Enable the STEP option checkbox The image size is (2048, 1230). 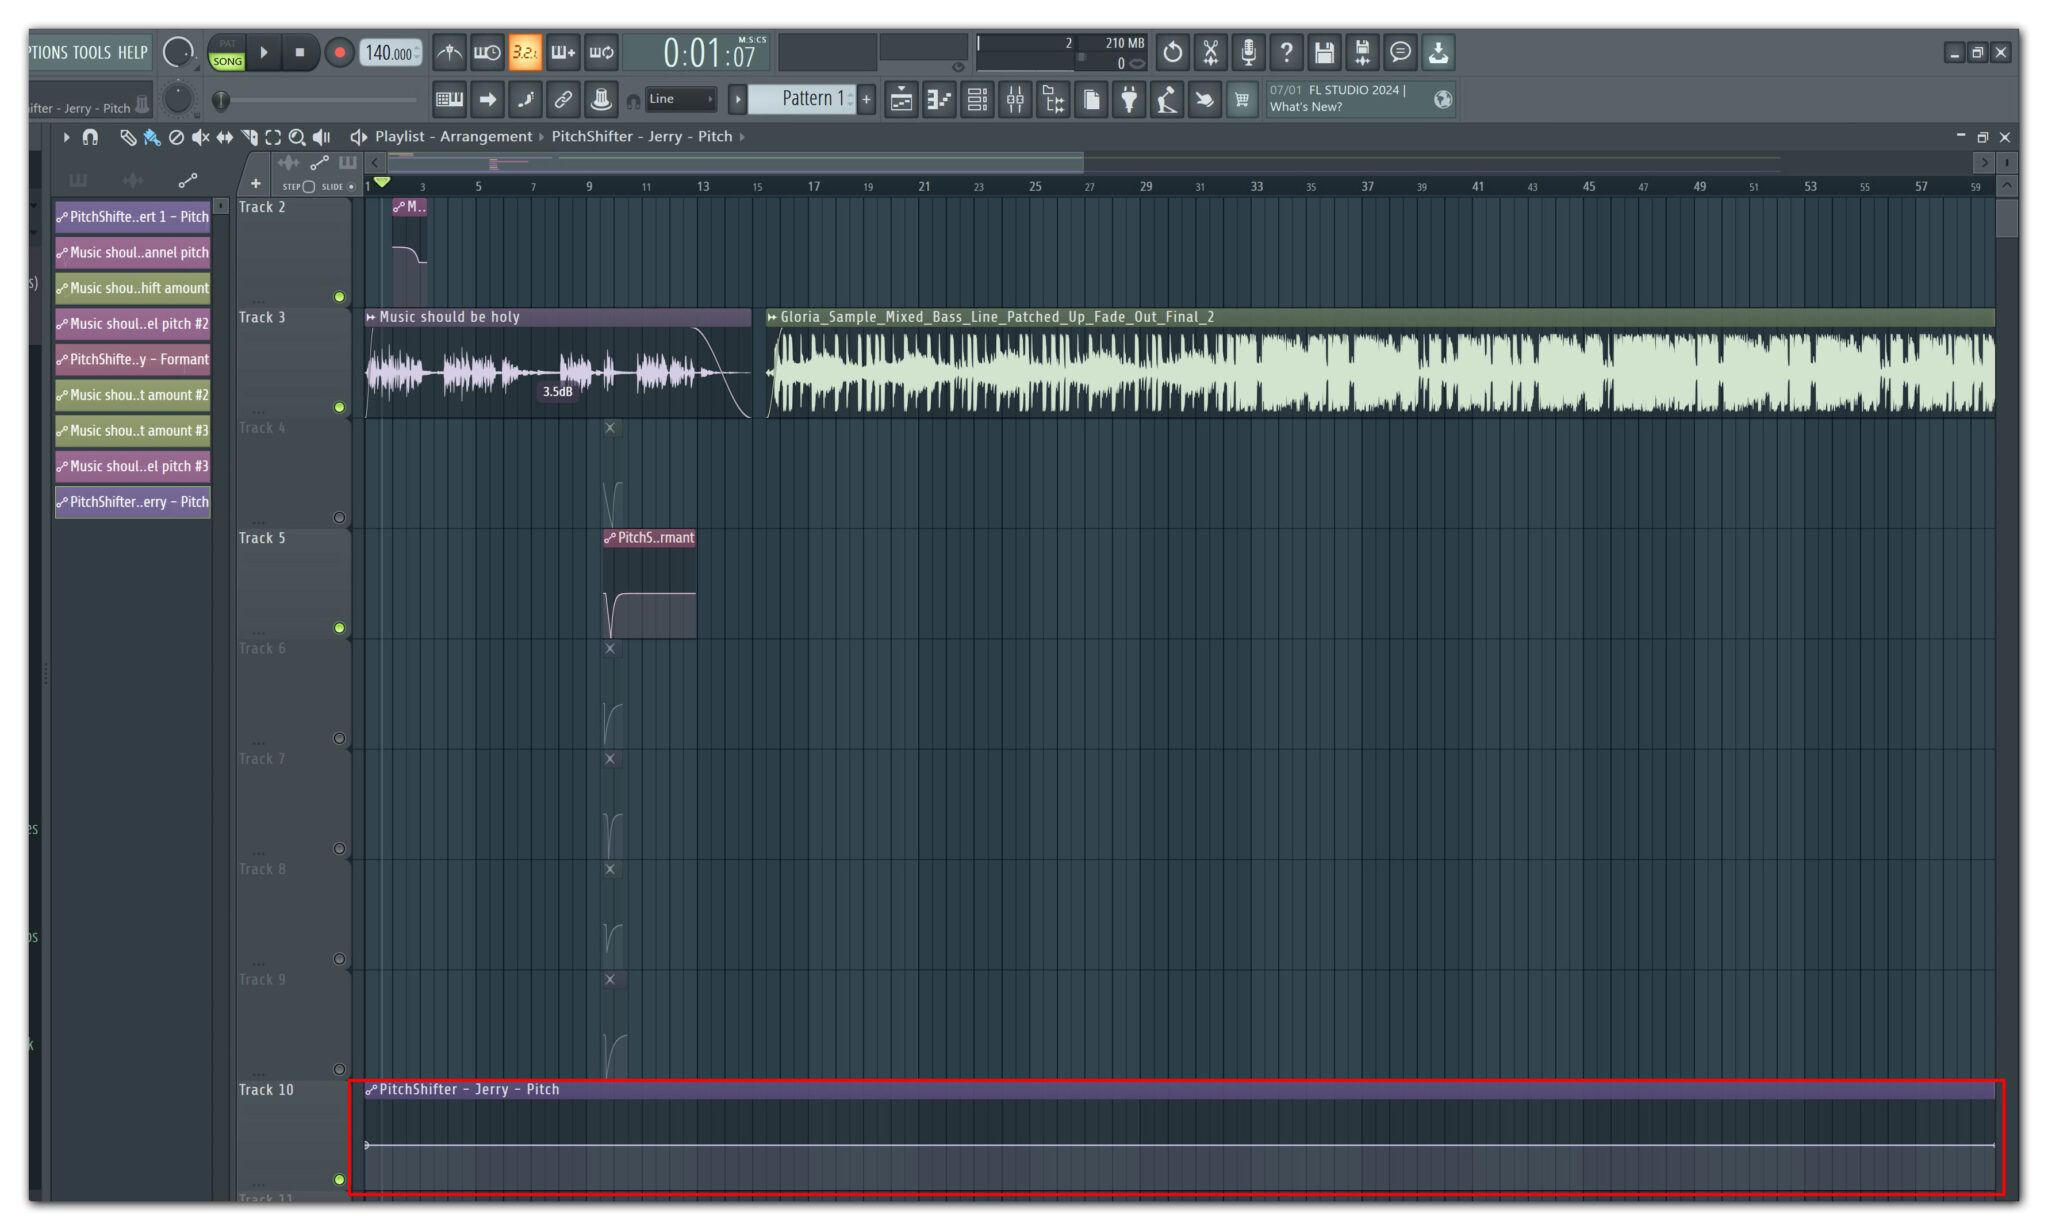point(309,187)
